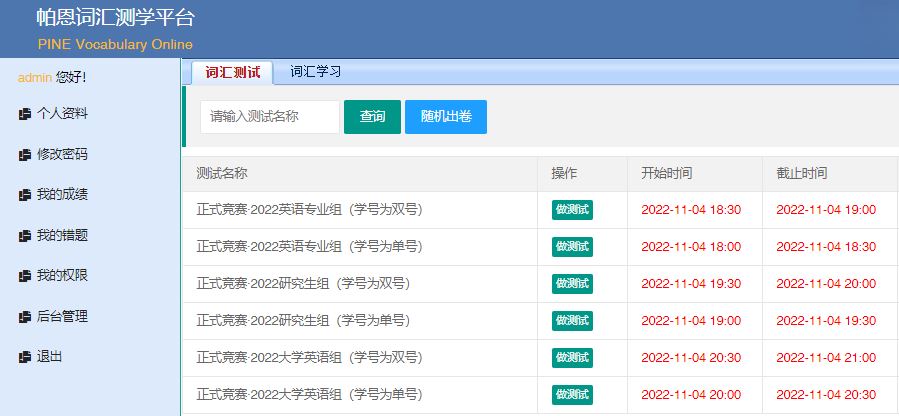Click the icon beside 我的错题

pos(25,236)
